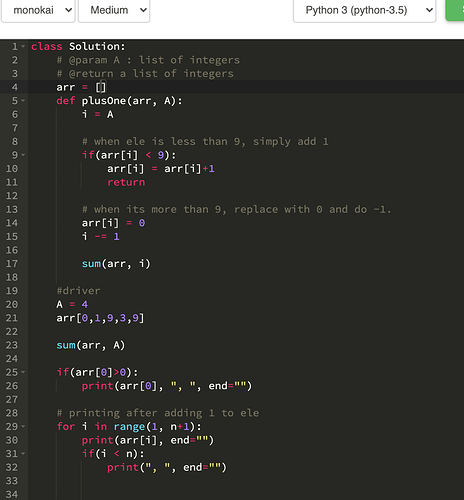
Task: Collapse the plusOne function fold at line 5
Action: [23, 101]
